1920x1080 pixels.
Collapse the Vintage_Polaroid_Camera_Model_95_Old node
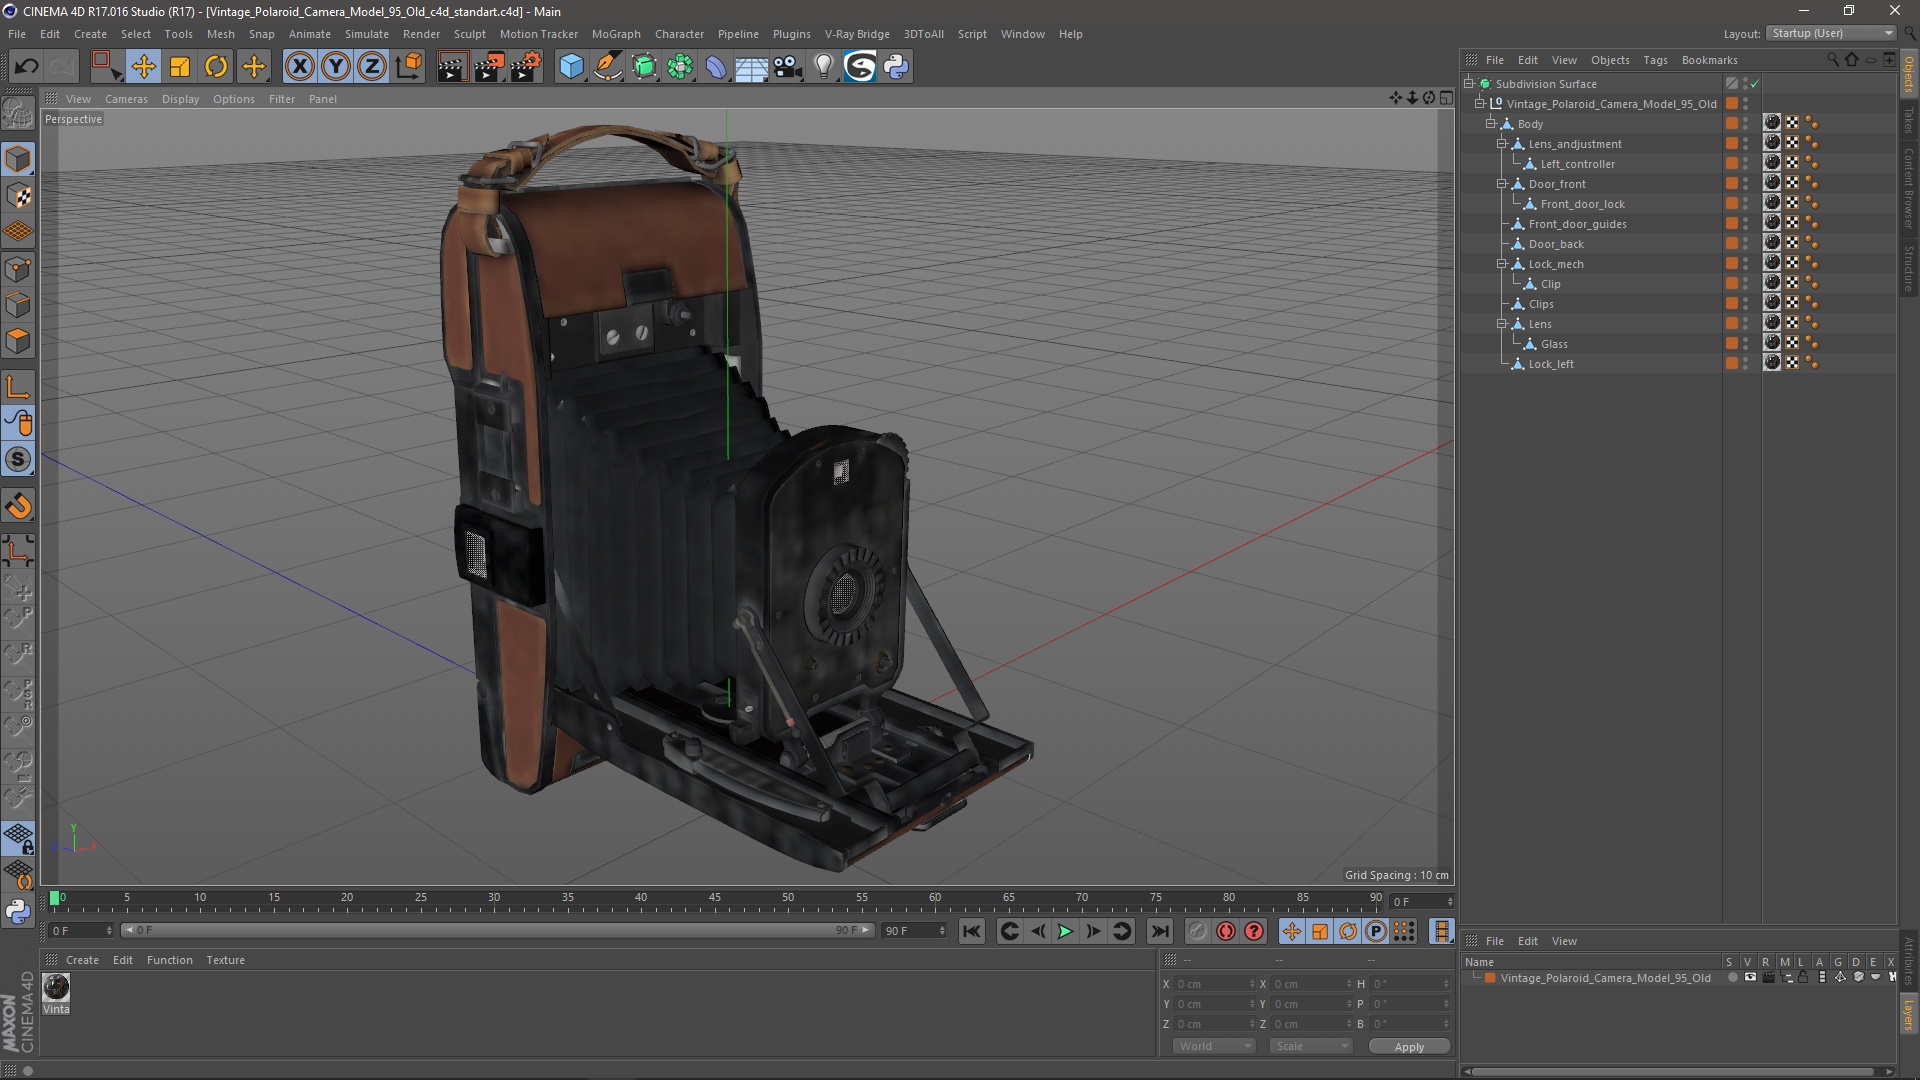pos(1480,104)
